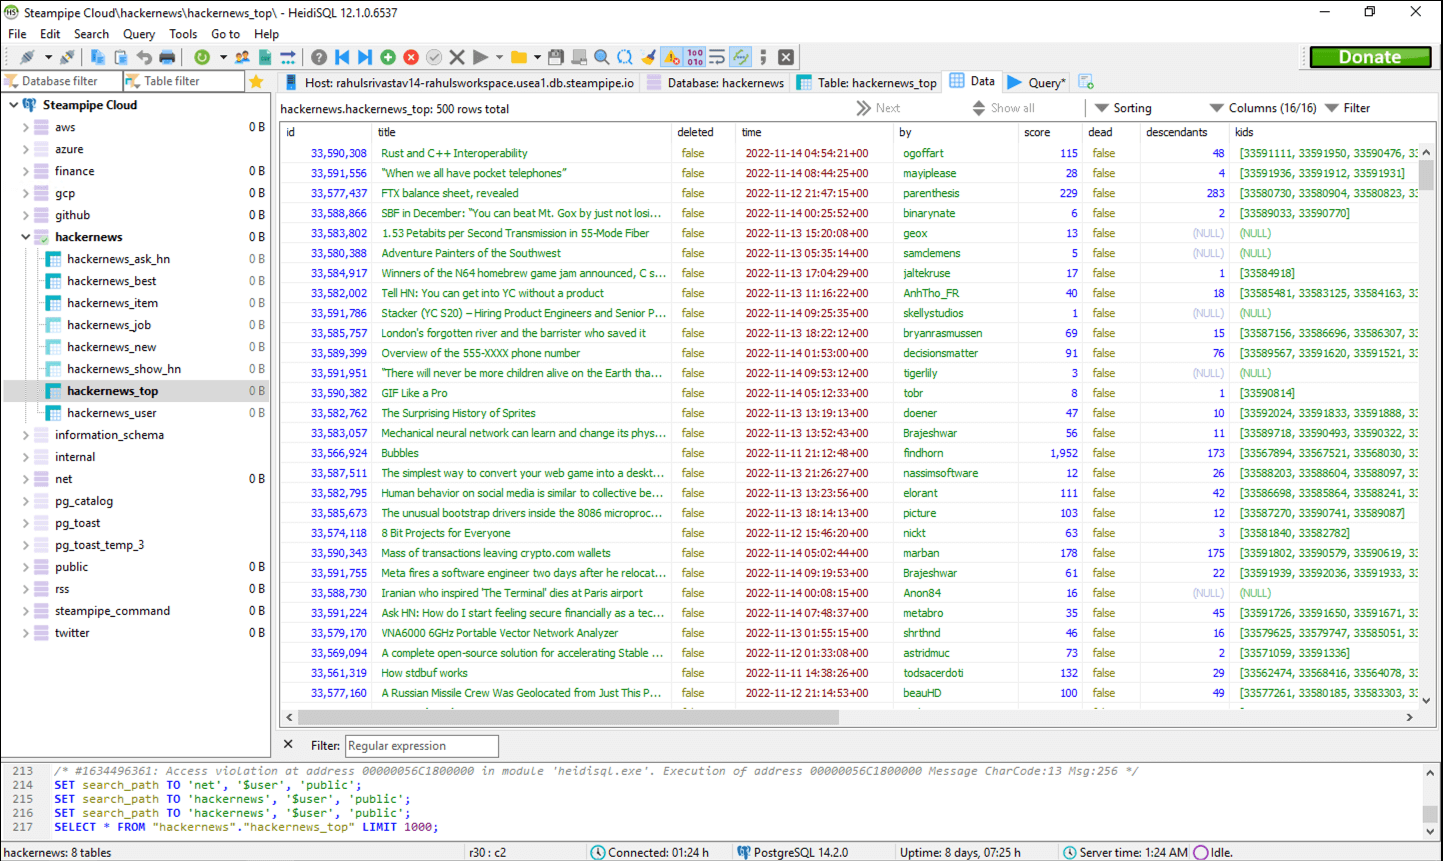Open the user manager icon
Screen dimensions: 1443x861
click(x=242, y=57)
